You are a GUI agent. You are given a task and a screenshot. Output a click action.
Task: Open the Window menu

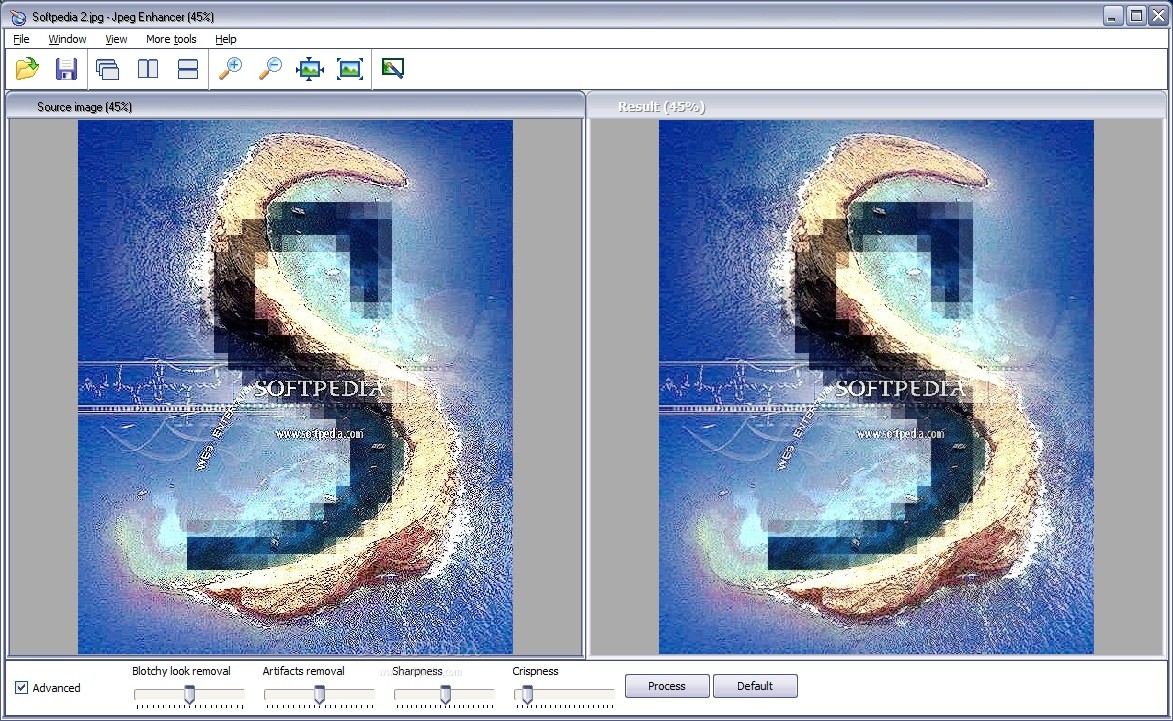click(67, 39)
